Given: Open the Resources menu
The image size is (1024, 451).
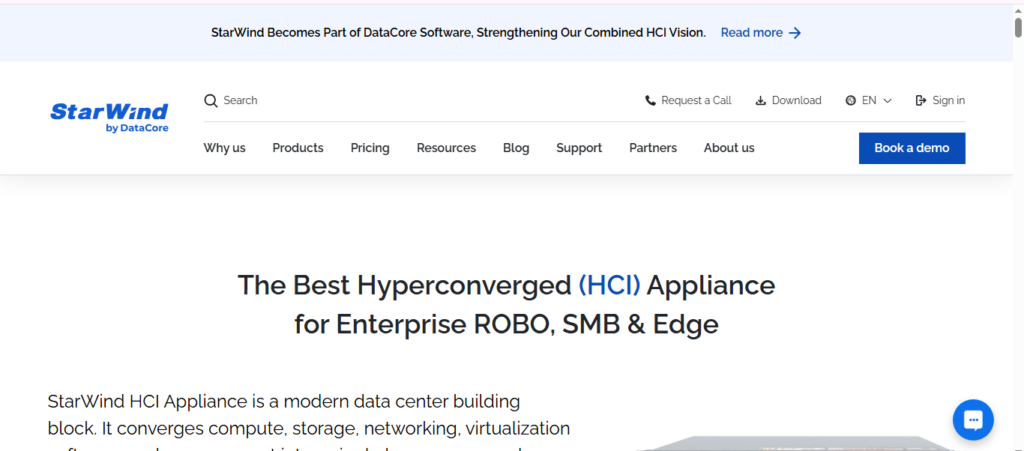Looking at the screenshot, I should (x=447, y=148).
